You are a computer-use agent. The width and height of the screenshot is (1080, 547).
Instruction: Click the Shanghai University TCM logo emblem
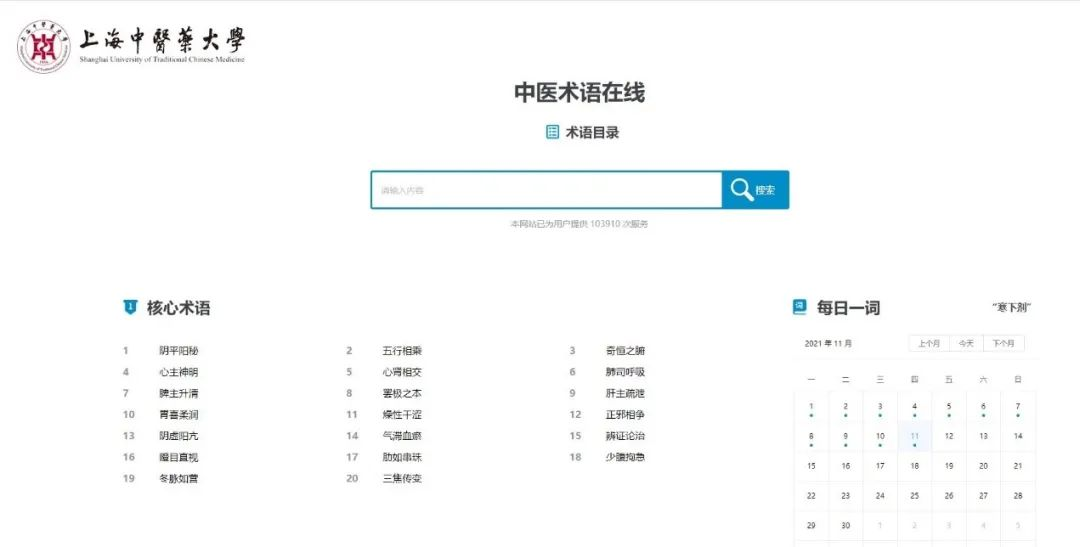[x=43, y=46]
